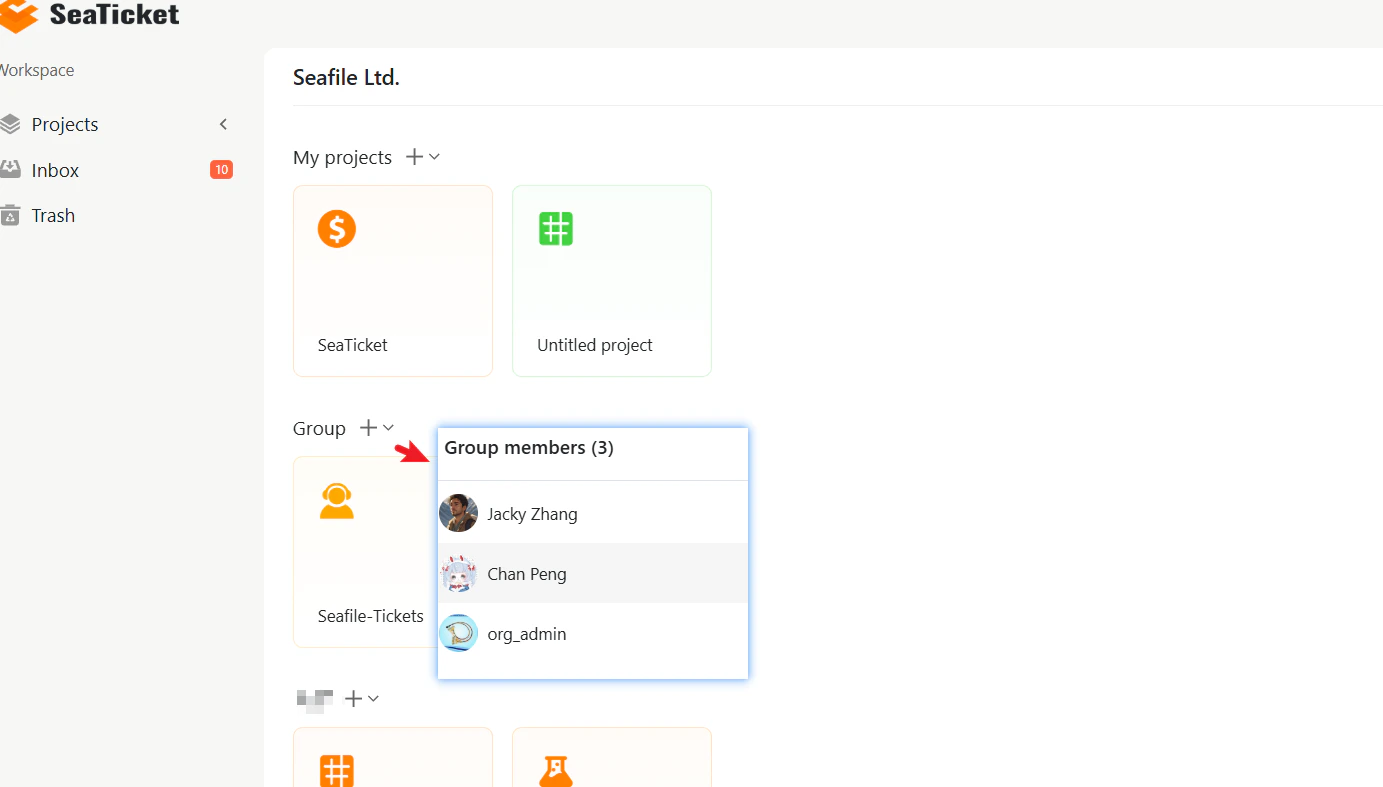The image size is (1383, 787).
Task: Expand dropdown arrow beside the blurred group
Action: 373,699
